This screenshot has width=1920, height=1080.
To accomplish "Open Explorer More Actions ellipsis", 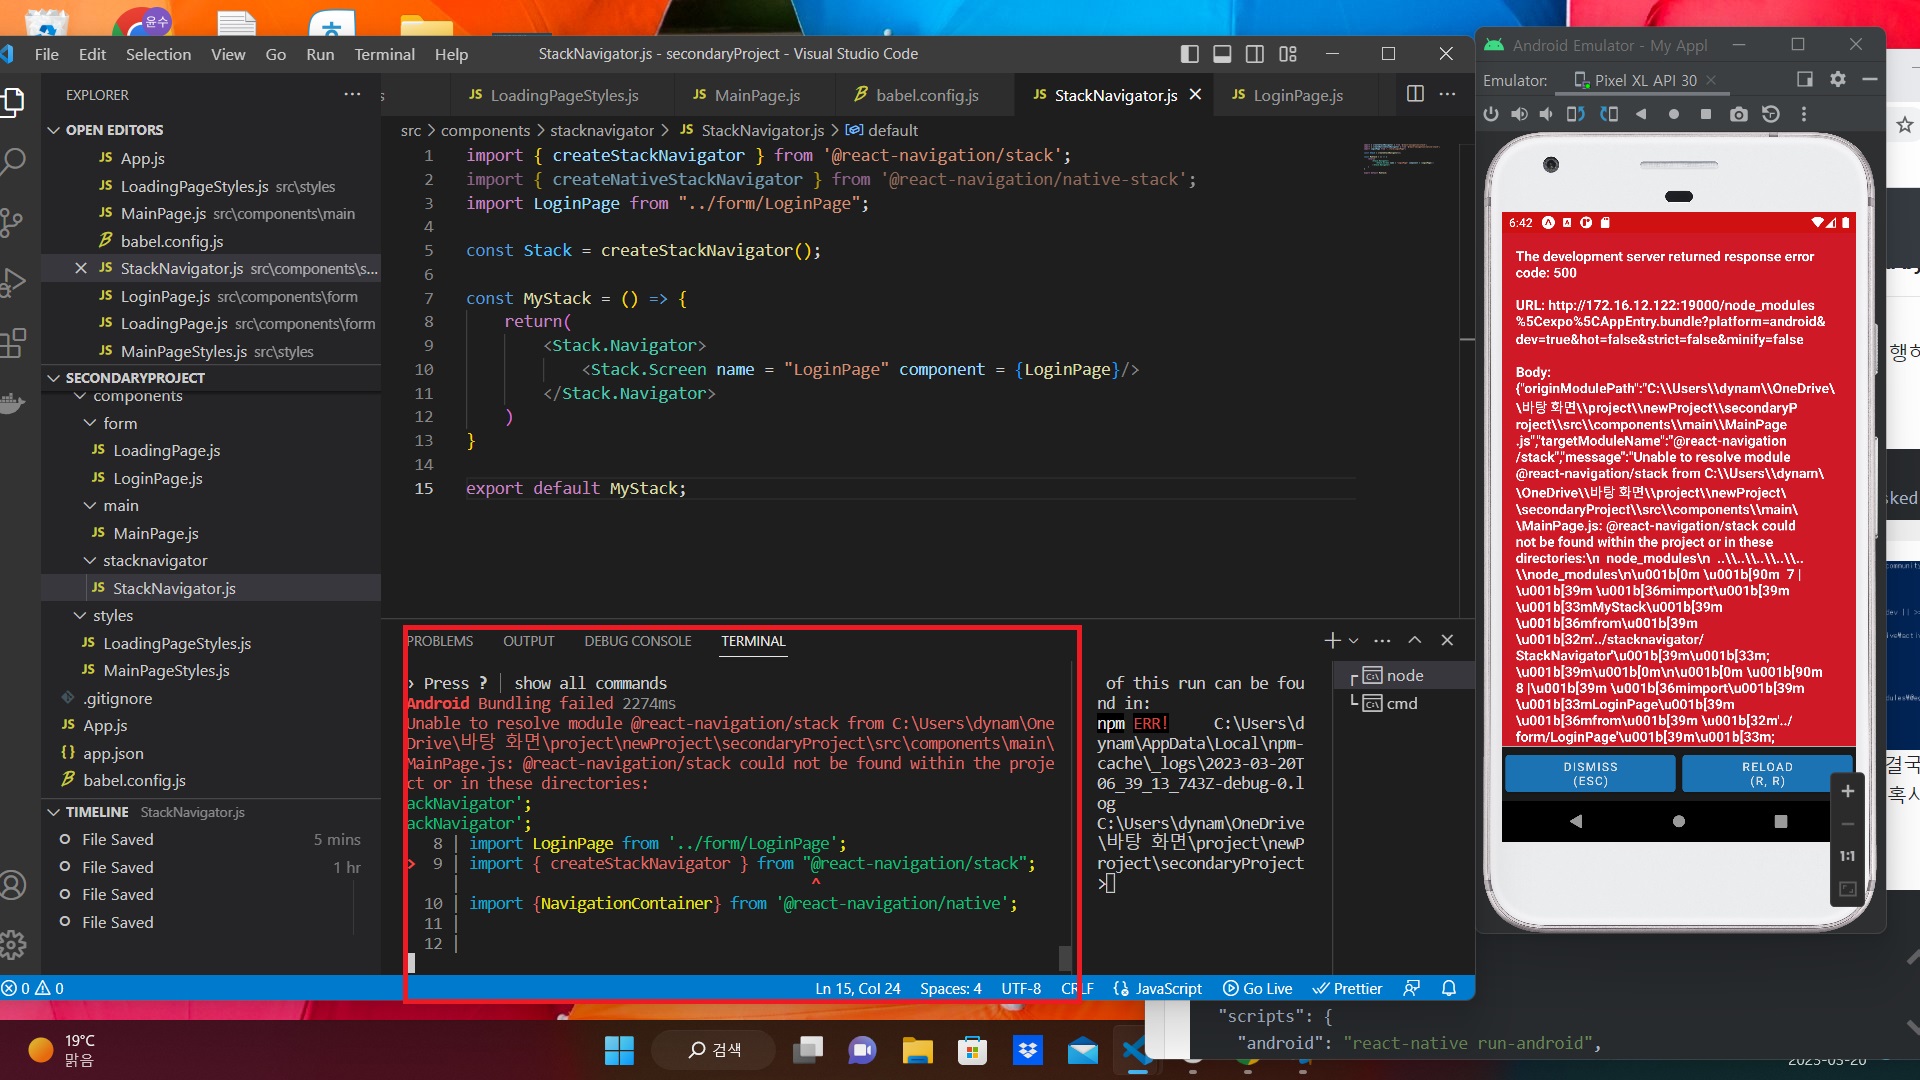I will tap(352, 94).
